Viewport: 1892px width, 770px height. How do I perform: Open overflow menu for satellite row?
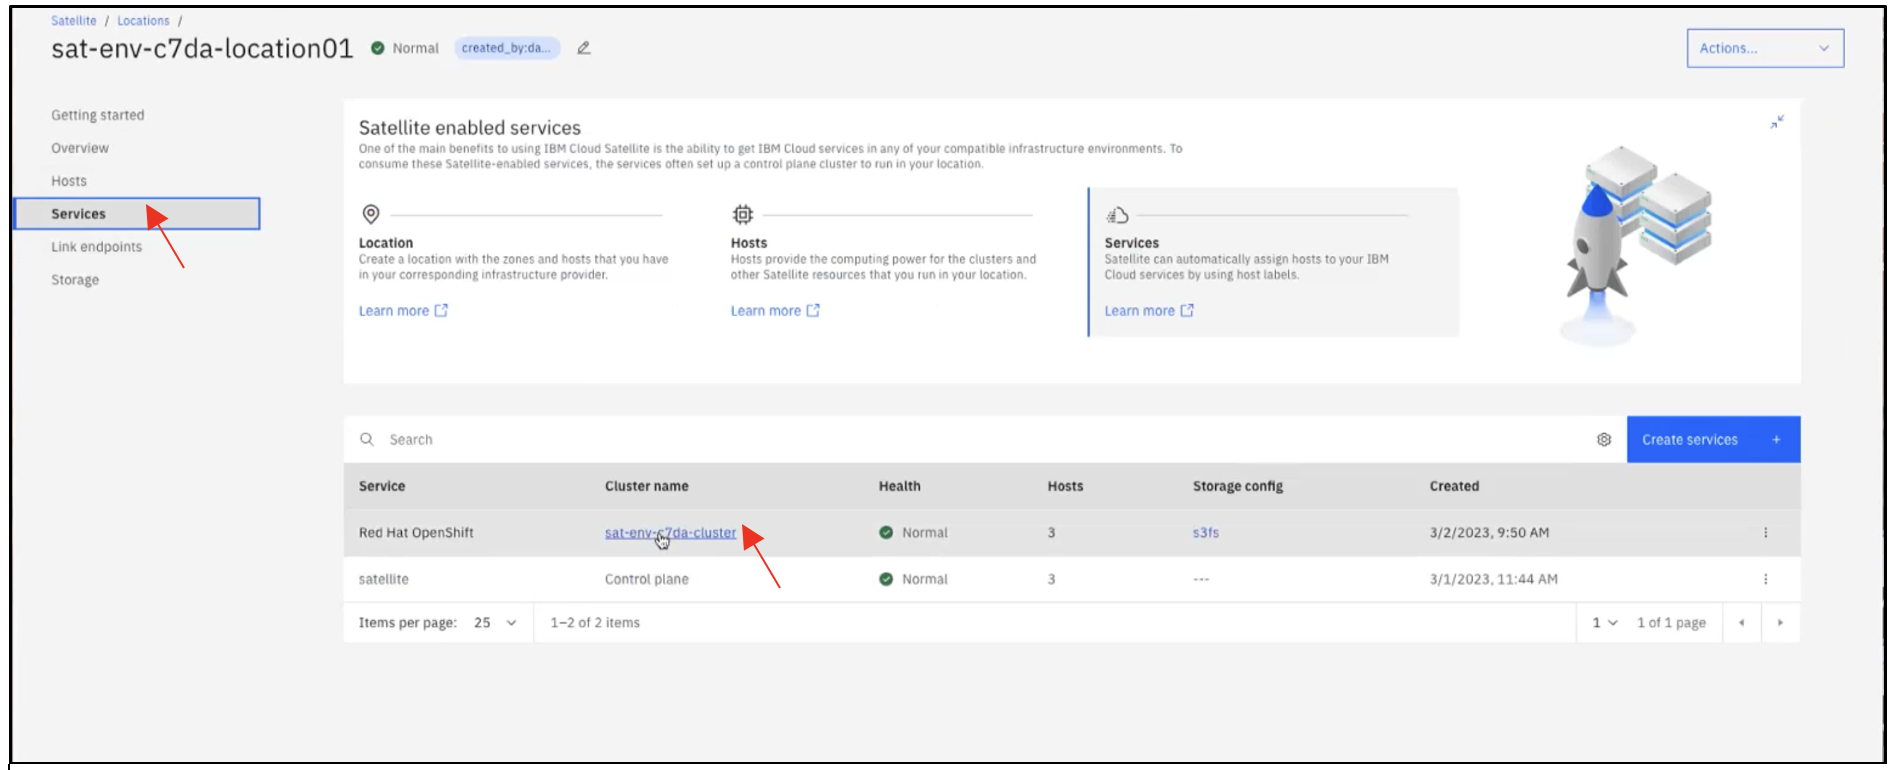point(1765,579)
